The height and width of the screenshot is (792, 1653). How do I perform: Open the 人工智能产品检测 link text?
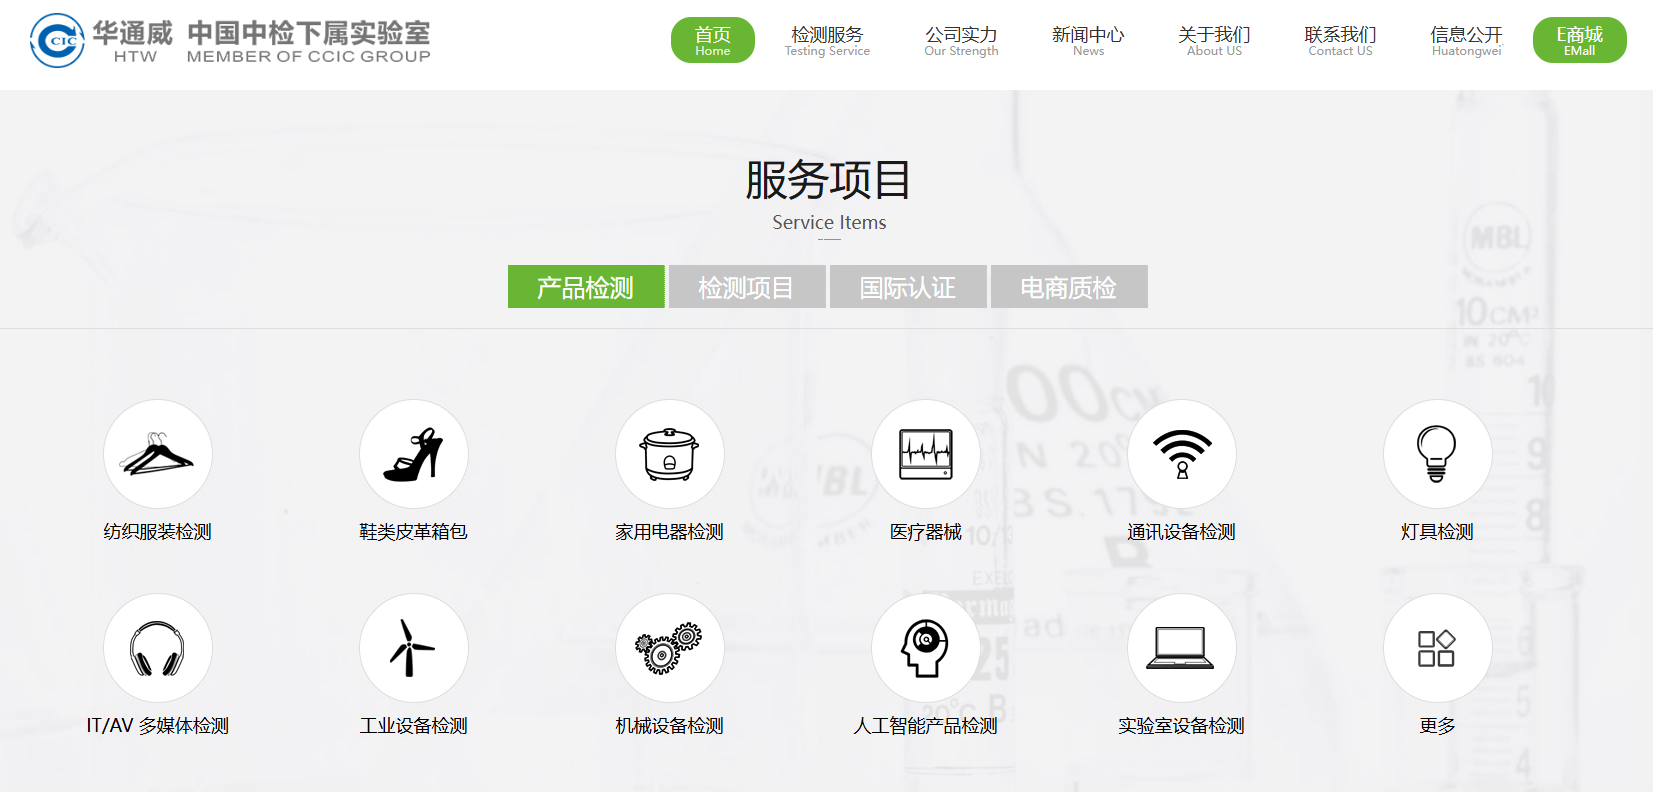click(926, 726)
